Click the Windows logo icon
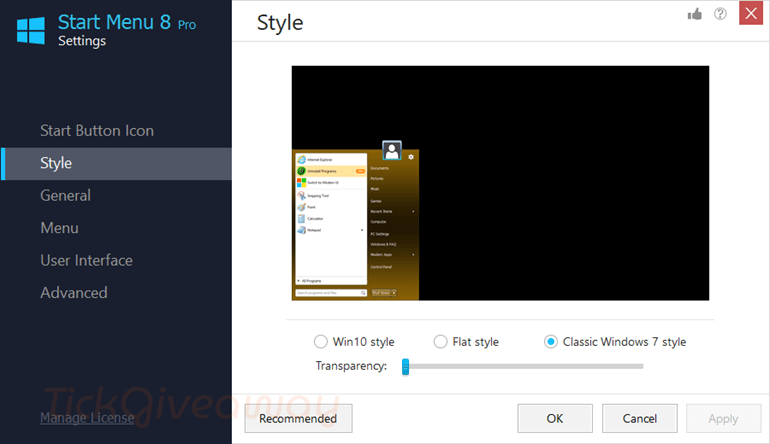Image resolution: width=770 pixels, height=444 pixels. click(30, 30)
